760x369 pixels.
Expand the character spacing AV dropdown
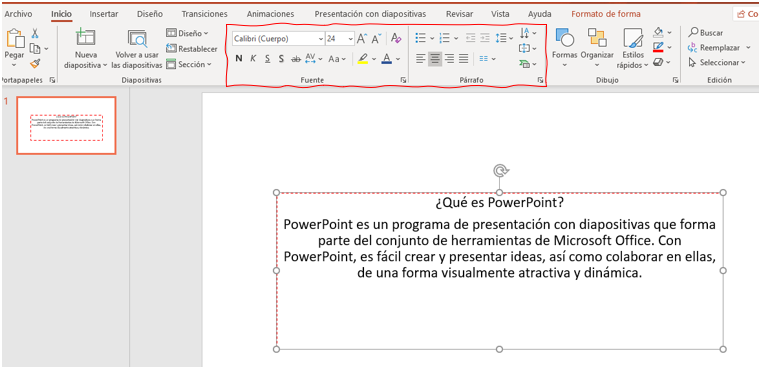(x=320, y=59)
